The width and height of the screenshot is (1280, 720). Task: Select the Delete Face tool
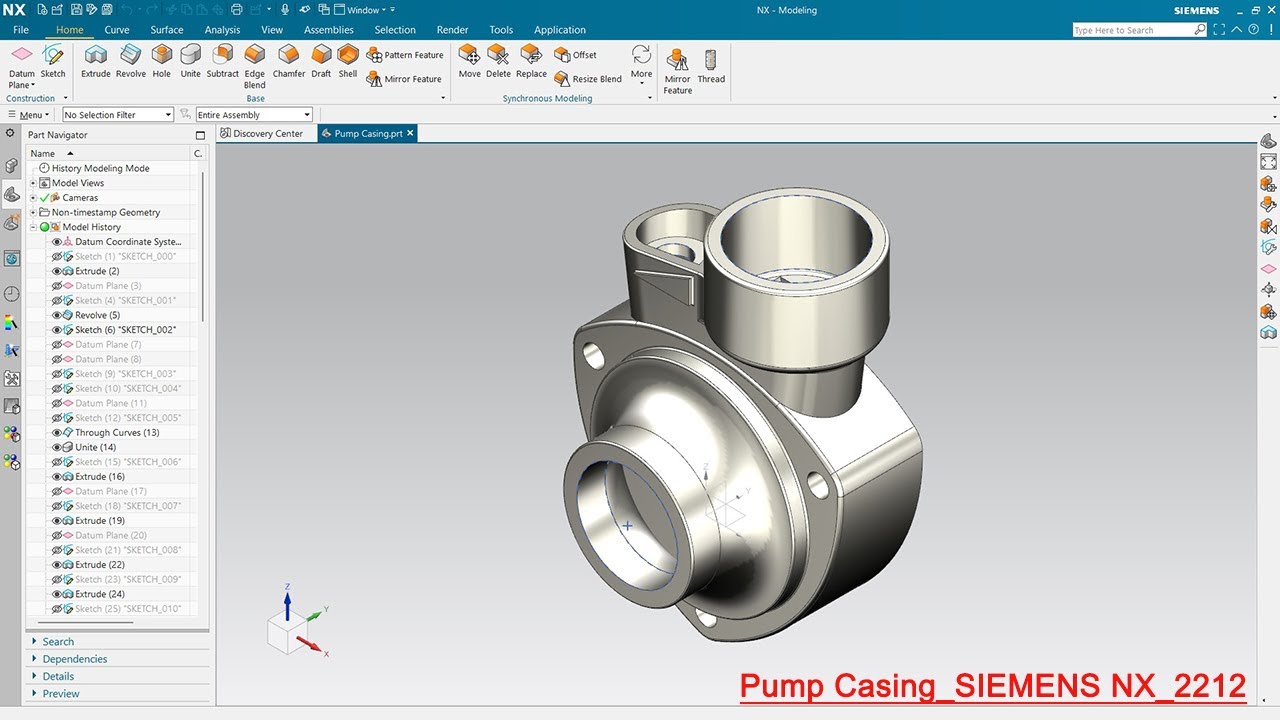tap(498, 61)
